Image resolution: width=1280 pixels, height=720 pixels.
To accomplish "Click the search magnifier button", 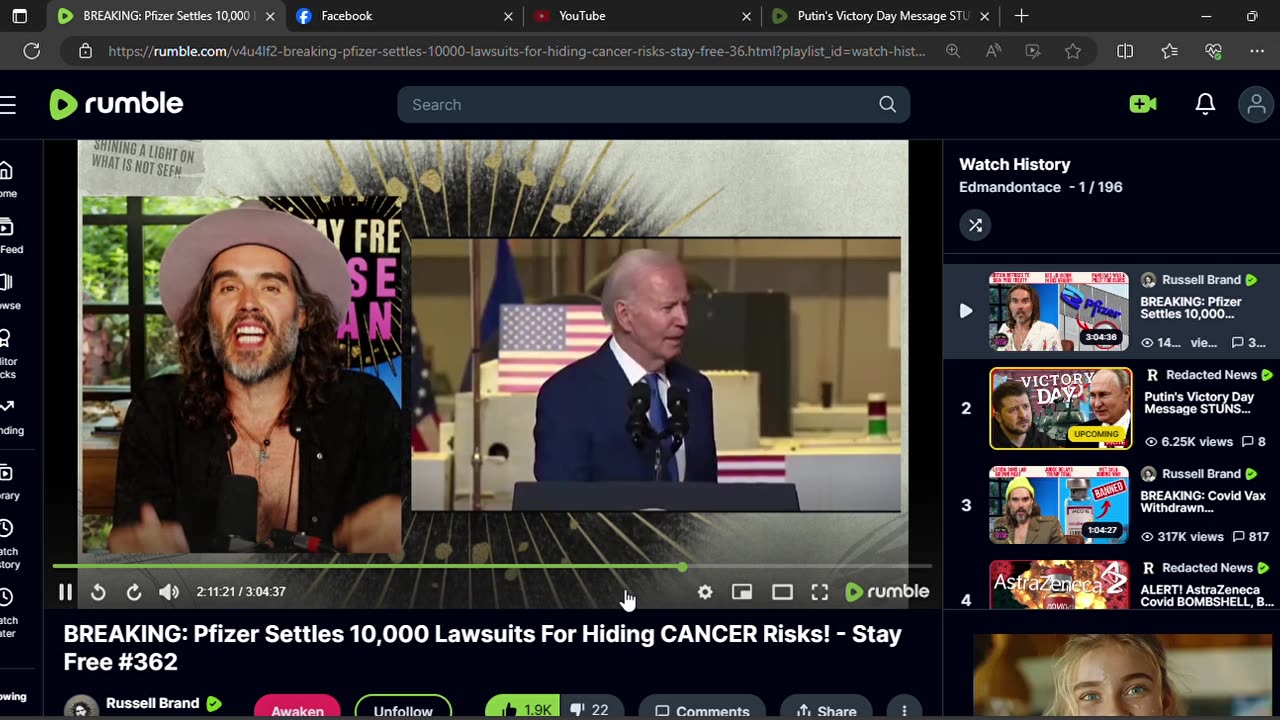I will point(887,105).
